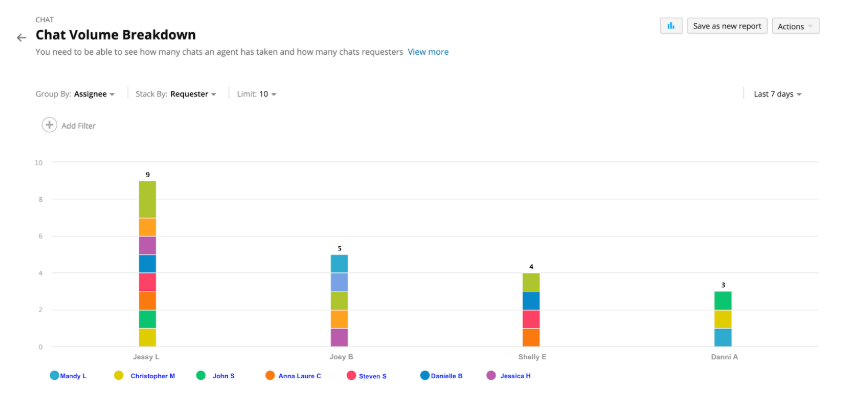This screenshot has width=841, height=401.
Task: Open the Stack By Requester dropdown
Action: click(193, 94)
